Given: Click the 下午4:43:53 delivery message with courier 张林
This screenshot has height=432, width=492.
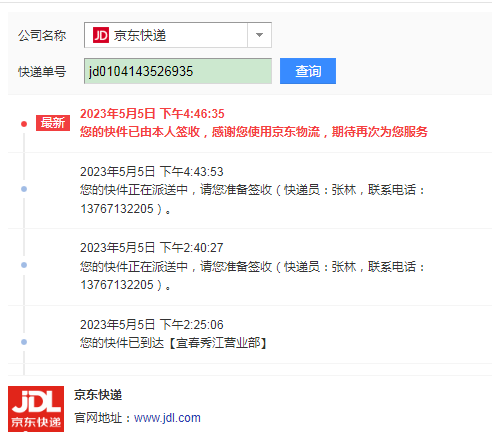Looking at the screenshot, I should [253, 199].
